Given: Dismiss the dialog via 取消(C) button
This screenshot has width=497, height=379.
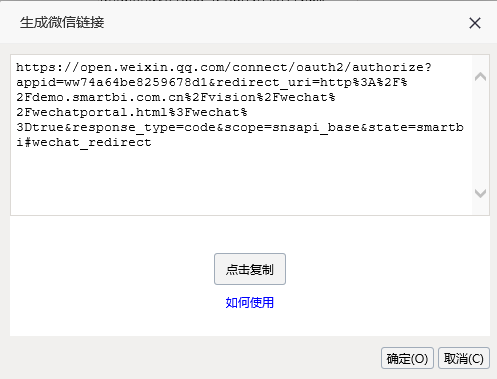Looking at the screenshot, I should 464,358.
